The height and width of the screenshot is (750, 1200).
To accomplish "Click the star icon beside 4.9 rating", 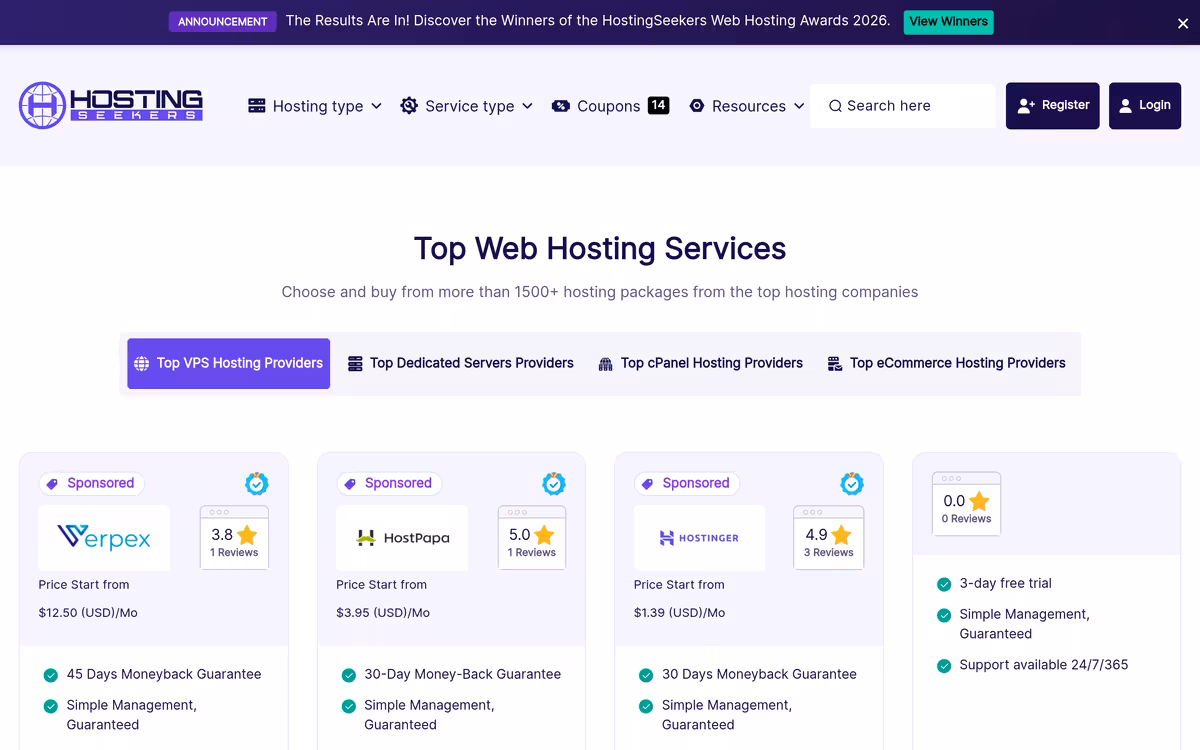I will (x=842, y=535).
